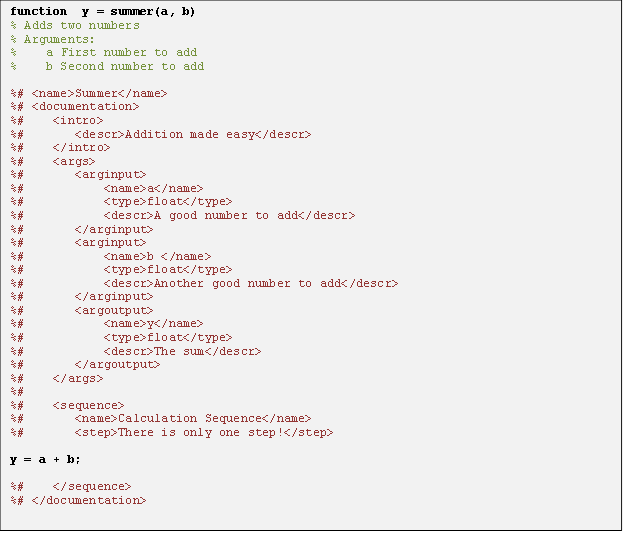Click the 'There is only one step!' line
Viewport: 623px width, 533px height.
click(204, 432)
